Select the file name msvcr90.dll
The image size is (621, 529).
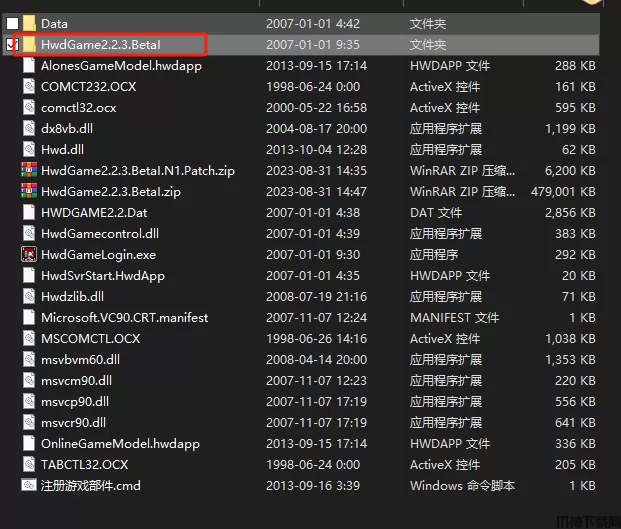pyautogui.click(x=74, y=422)
